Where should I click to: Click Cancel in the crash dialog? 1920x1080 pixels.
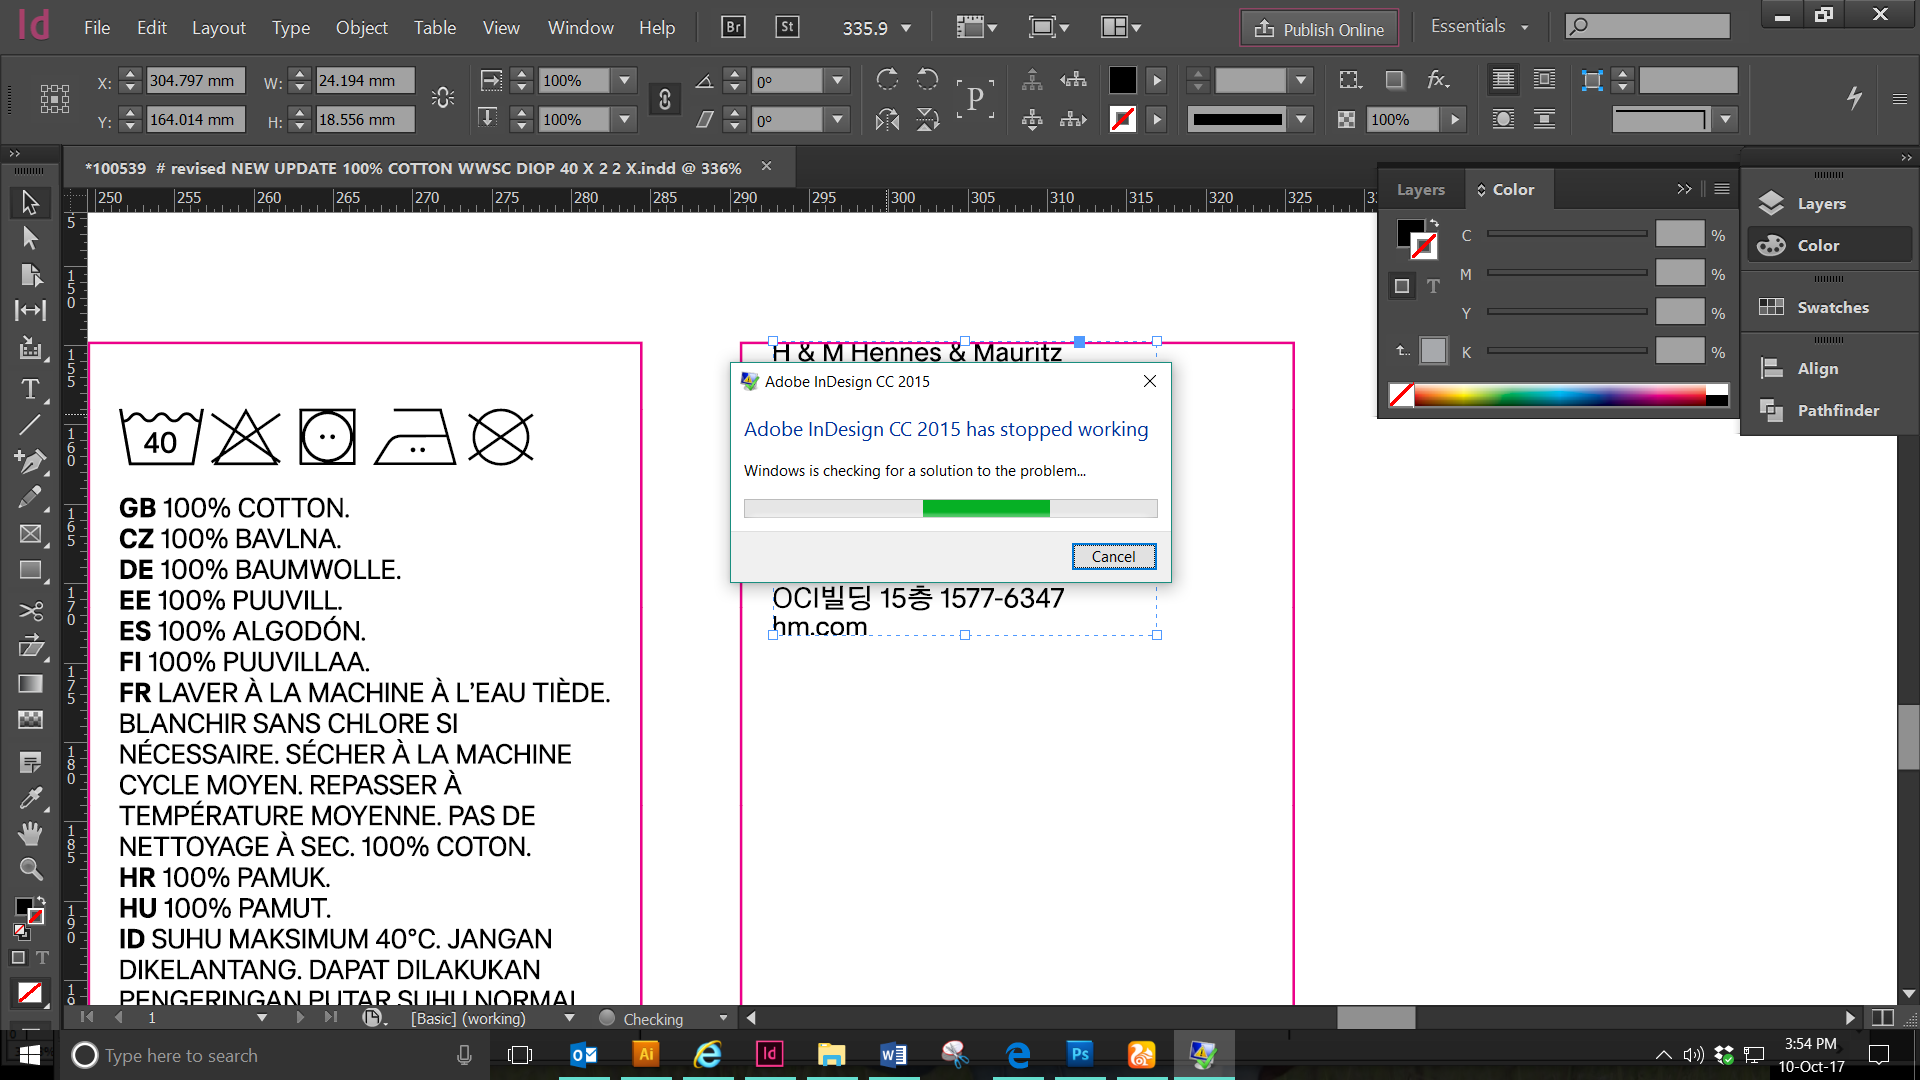point(1113,556)
